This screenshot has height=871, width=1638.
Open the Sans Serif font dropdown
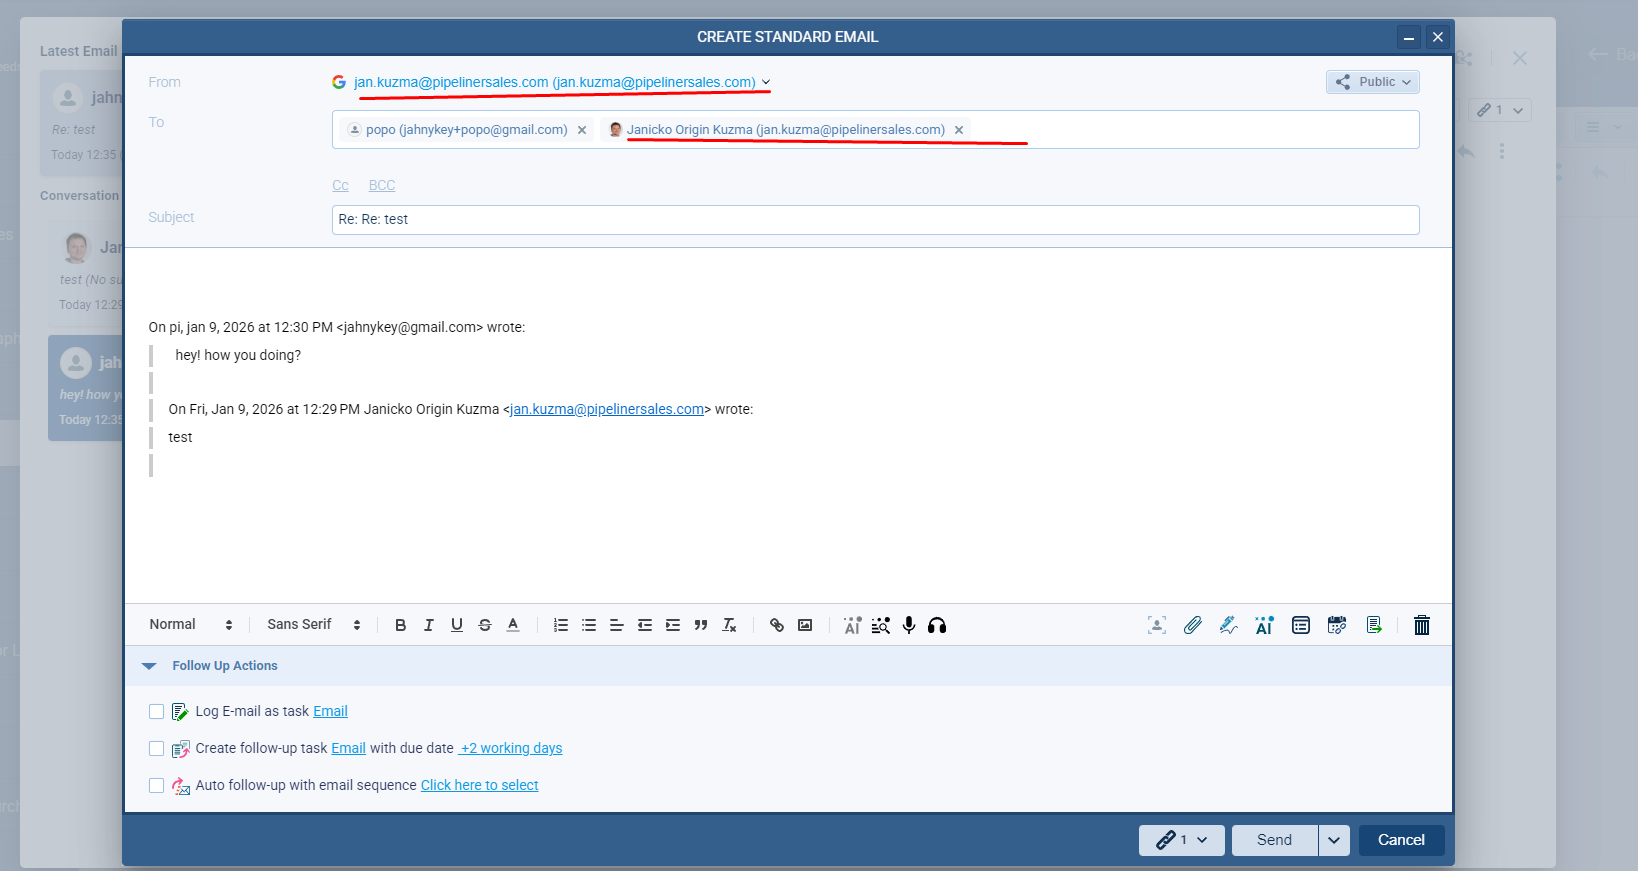pos(313,625)
